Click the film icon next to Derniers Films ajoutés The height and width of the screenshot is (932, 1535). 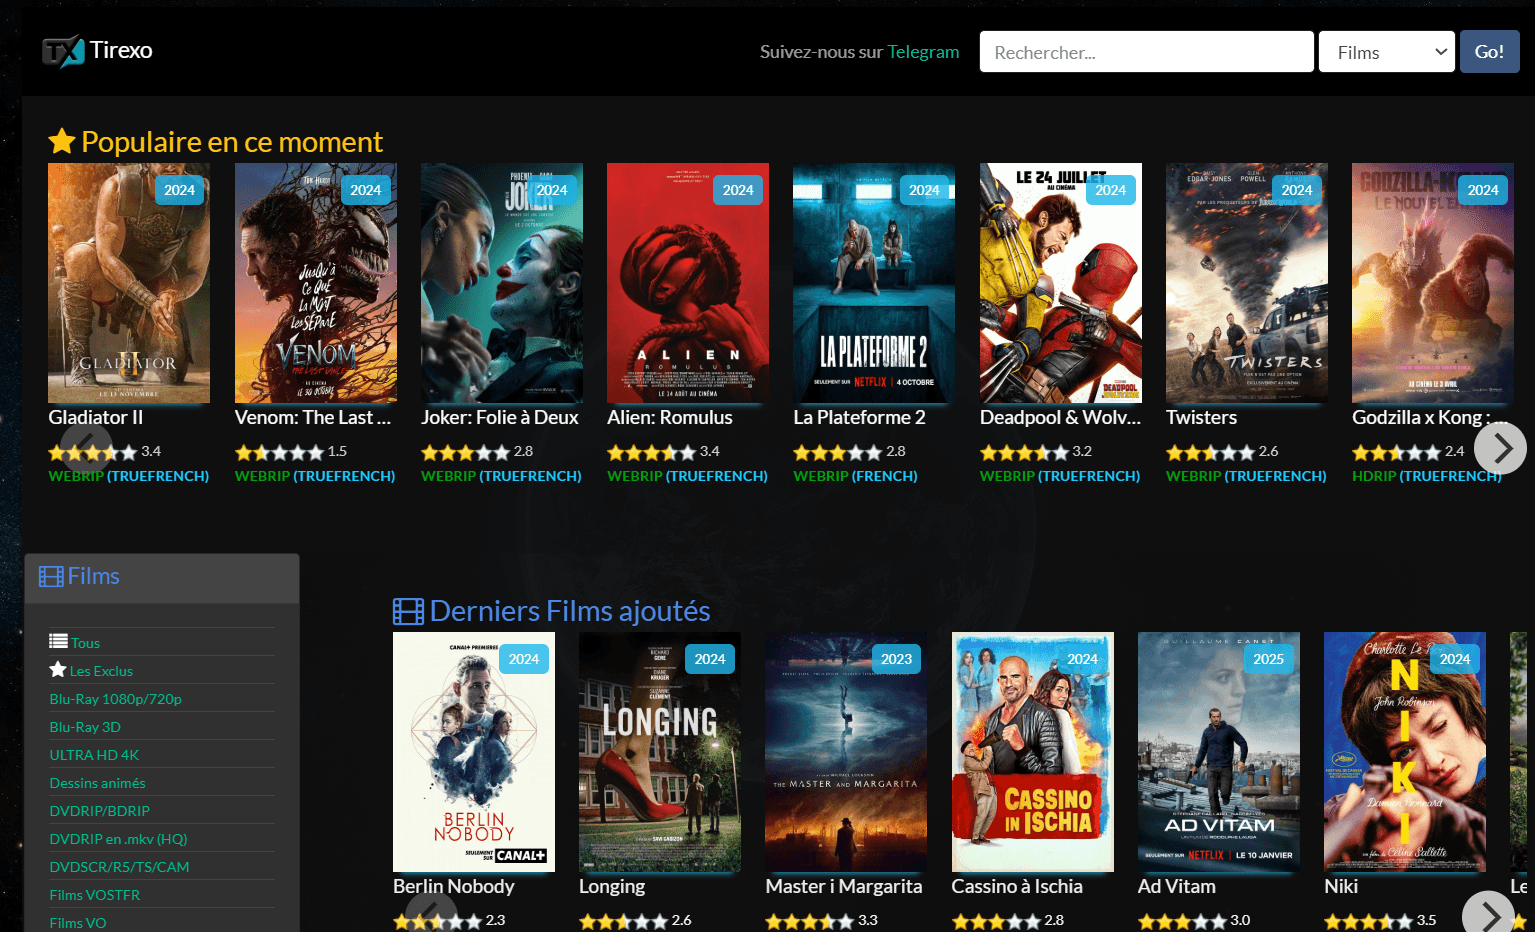408,611
